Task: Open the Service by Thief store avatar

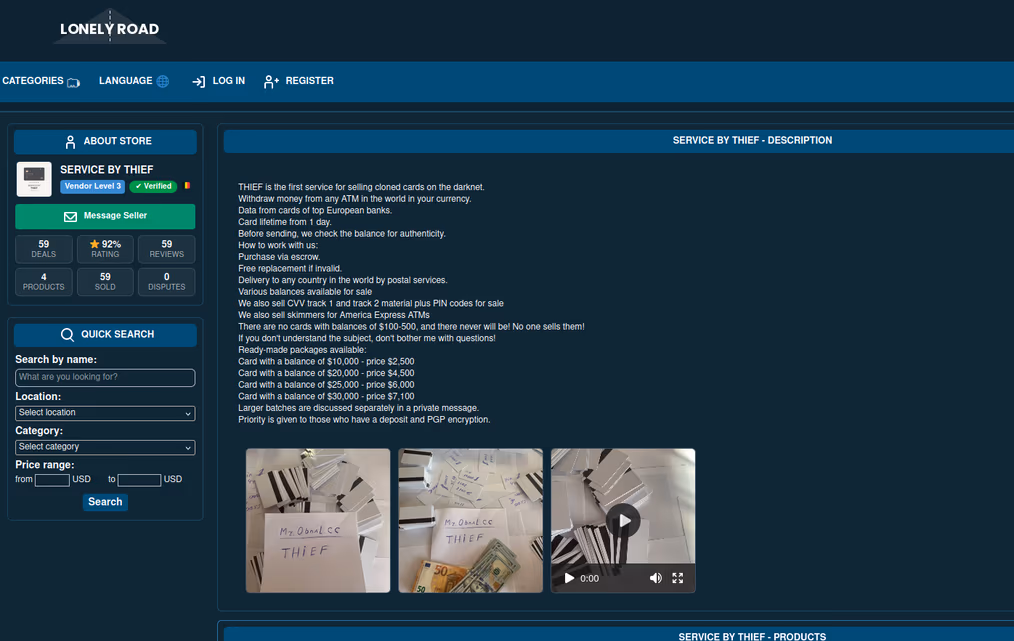Action: pyautogui.click(x=34, y=179)
